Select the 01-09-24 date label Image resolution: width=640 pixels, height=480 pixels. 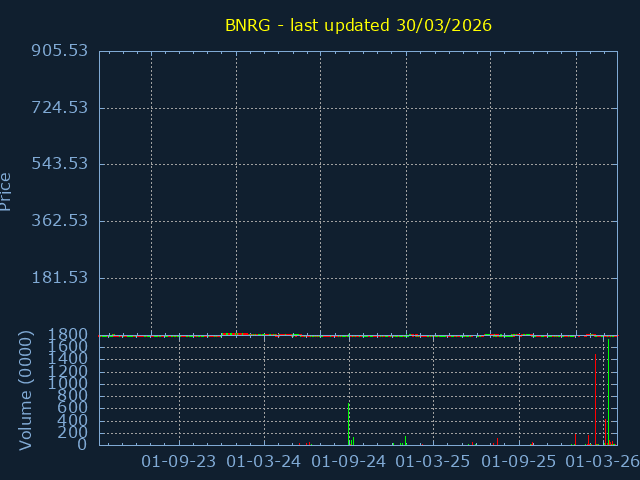(349, 461)
